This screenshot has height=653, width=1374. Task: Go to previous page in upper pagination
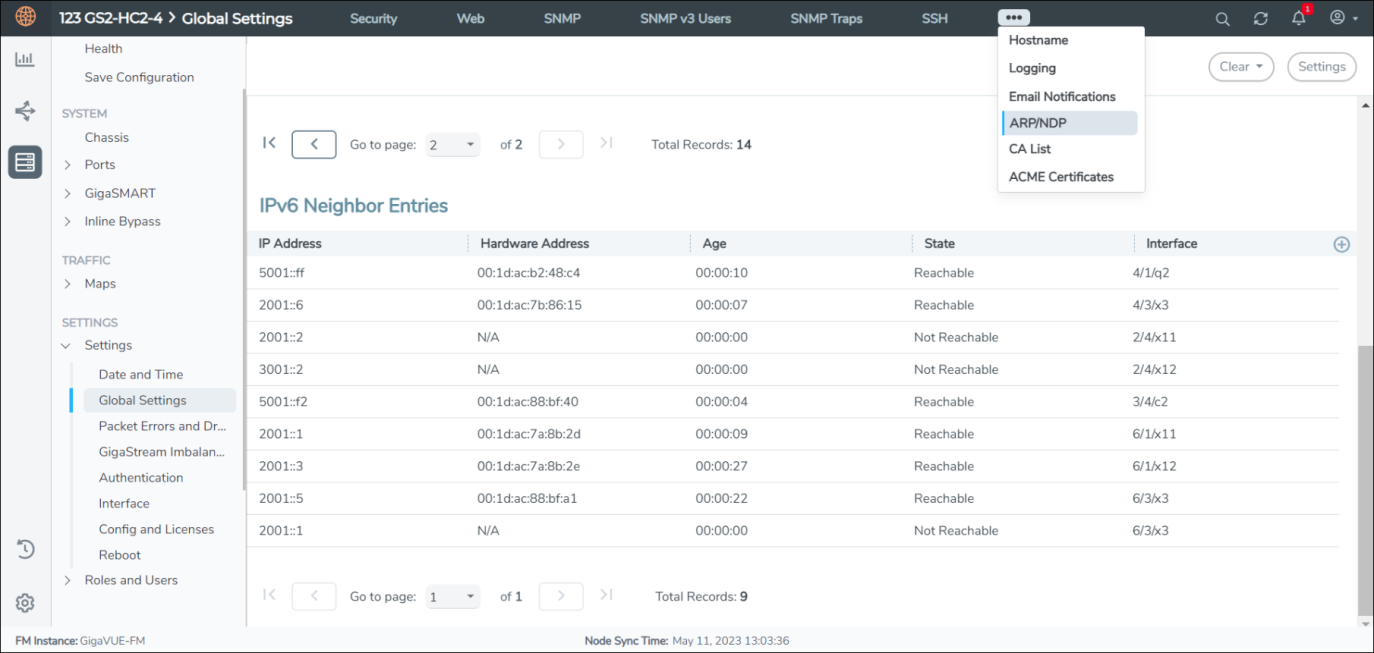[x=314, y=145]
